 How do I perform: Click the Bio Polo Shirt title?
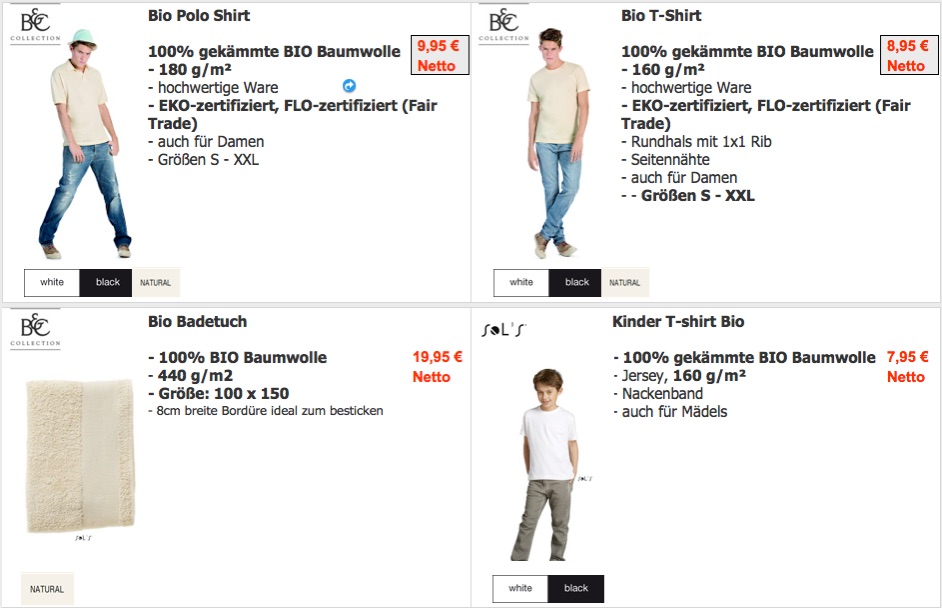click(x=199, y=16)
